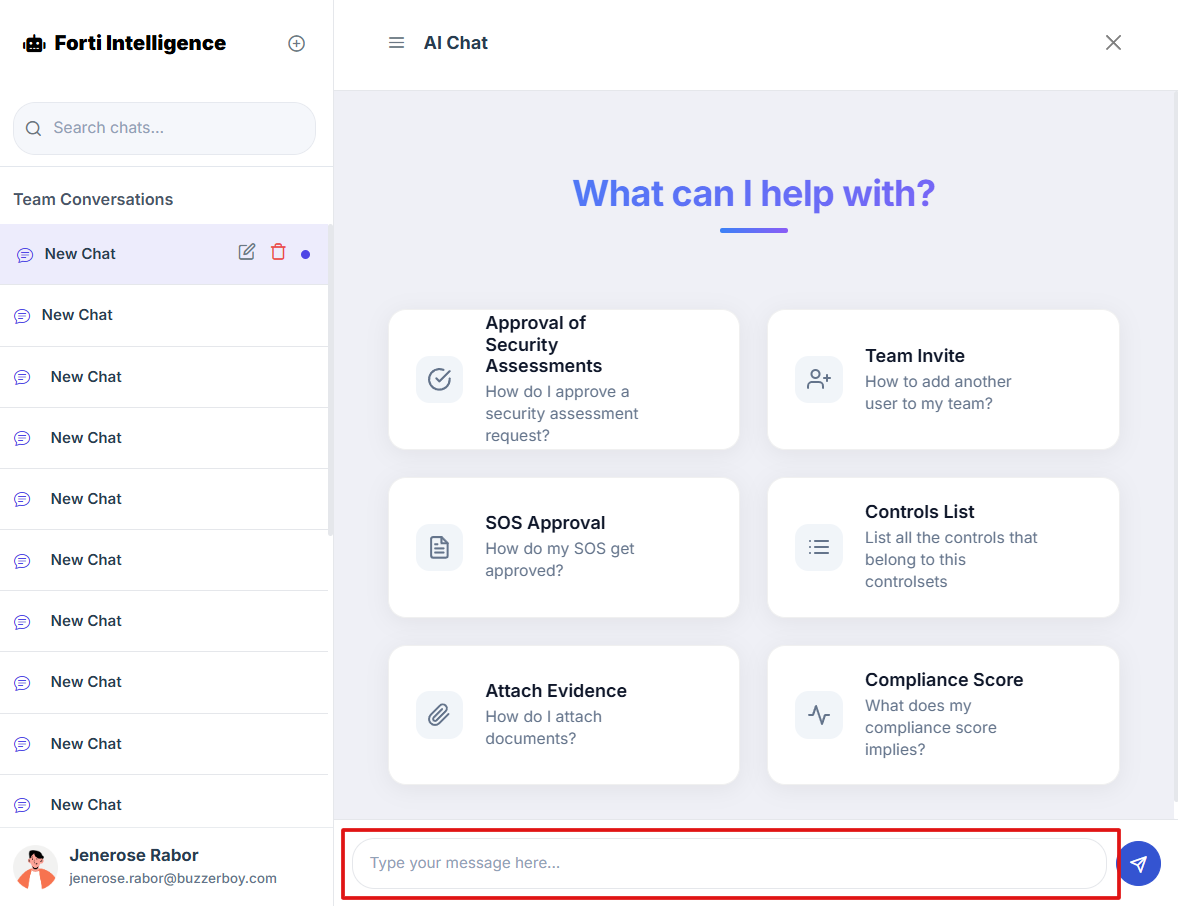Focus the Search chats field
The height and width of the screenshot is (906, 1178).
click(x=165, y=128)
